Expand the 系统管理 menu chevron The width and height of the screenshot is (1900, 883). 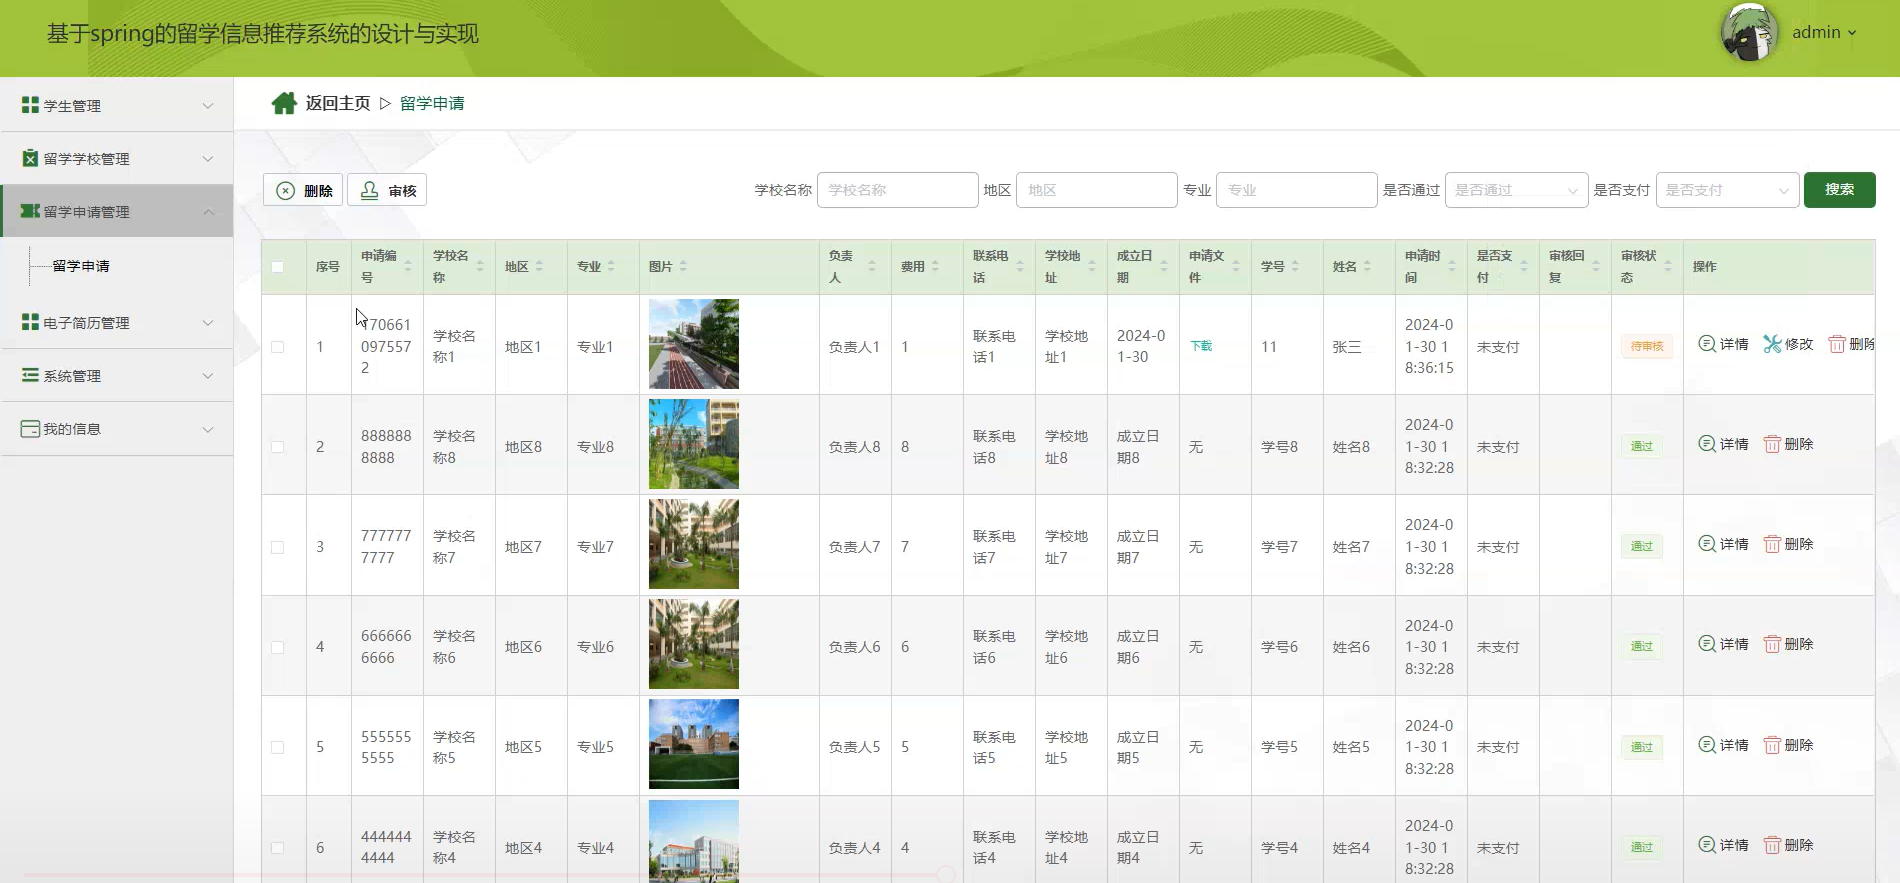208,375
